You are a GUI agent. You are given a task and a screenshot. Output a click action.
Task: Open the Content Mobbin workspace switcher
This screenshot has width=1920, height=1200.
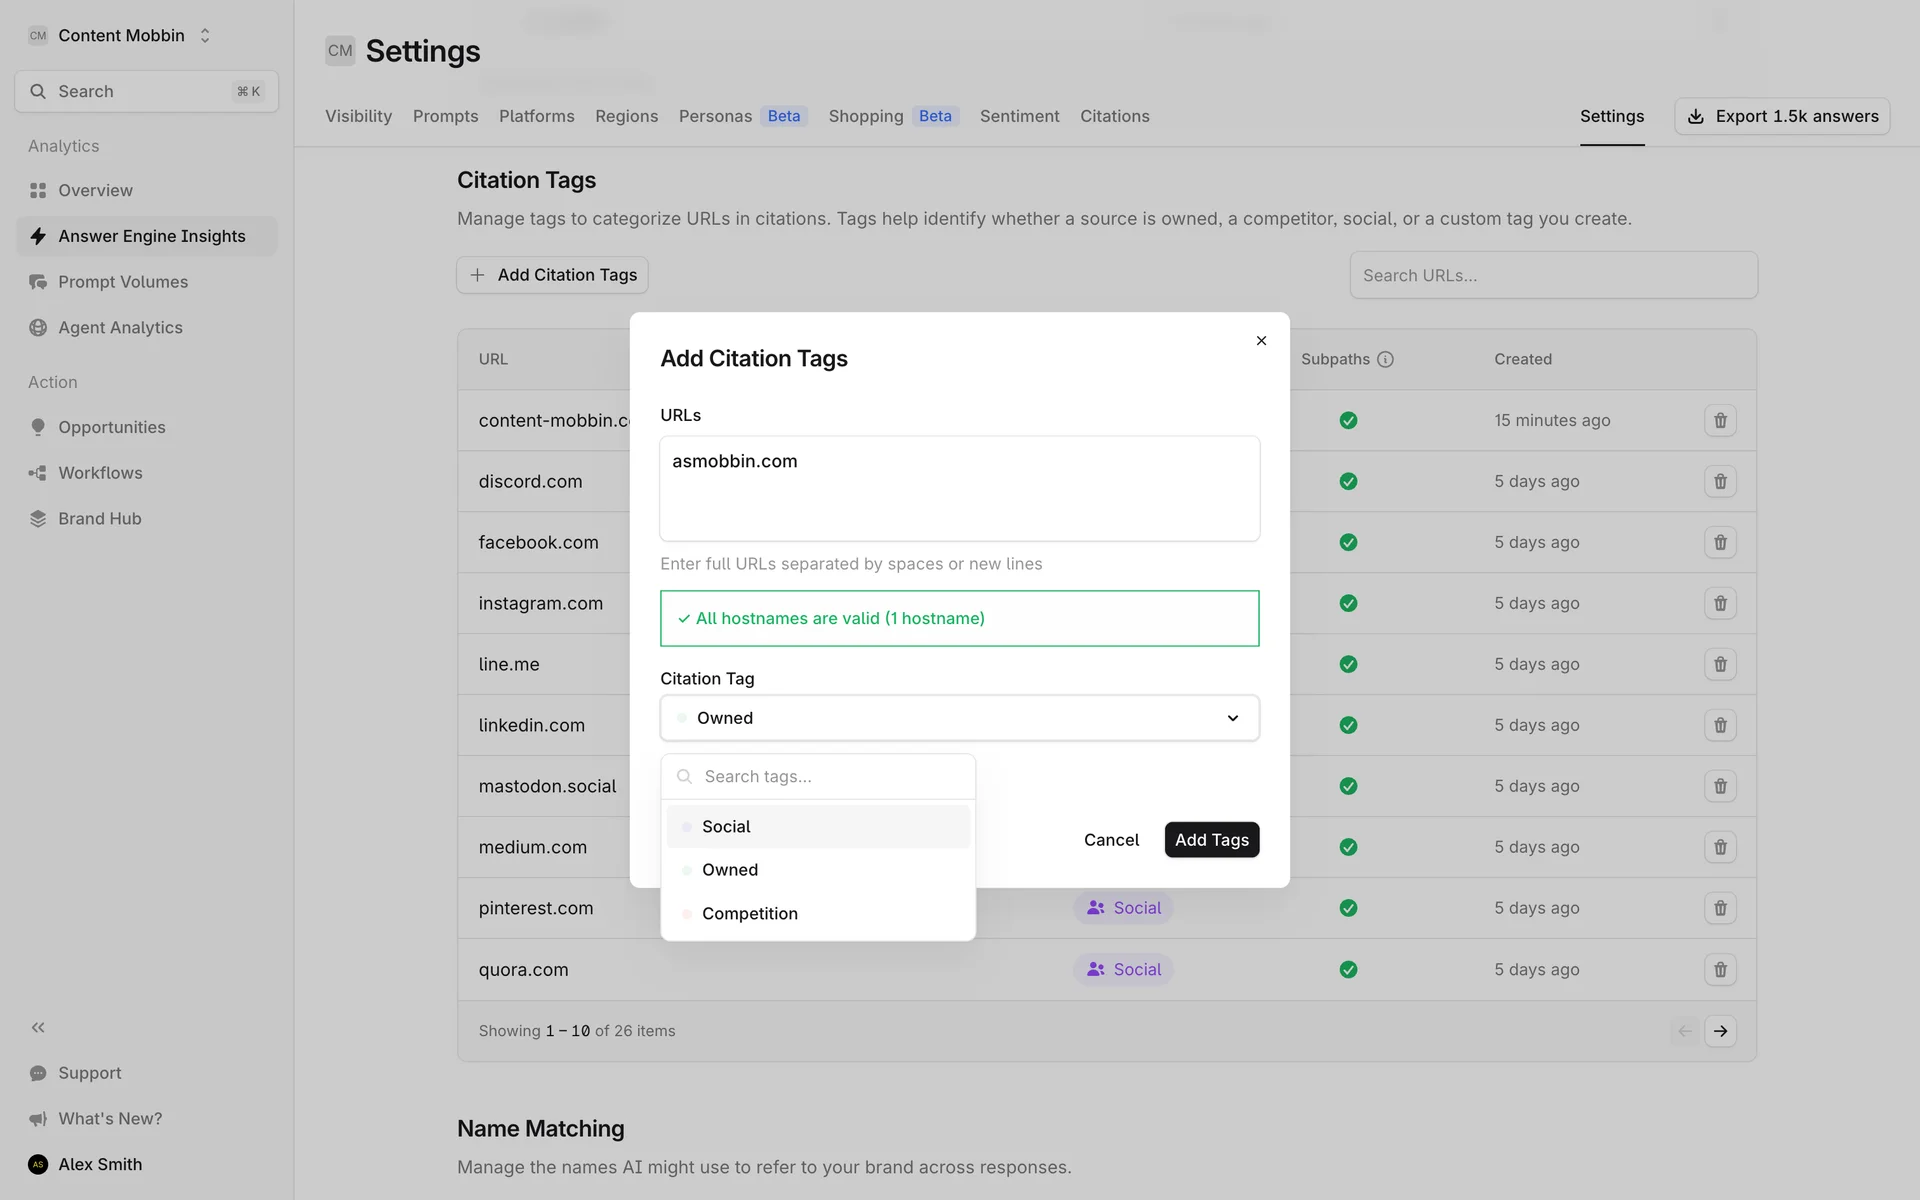click(121, 35)
